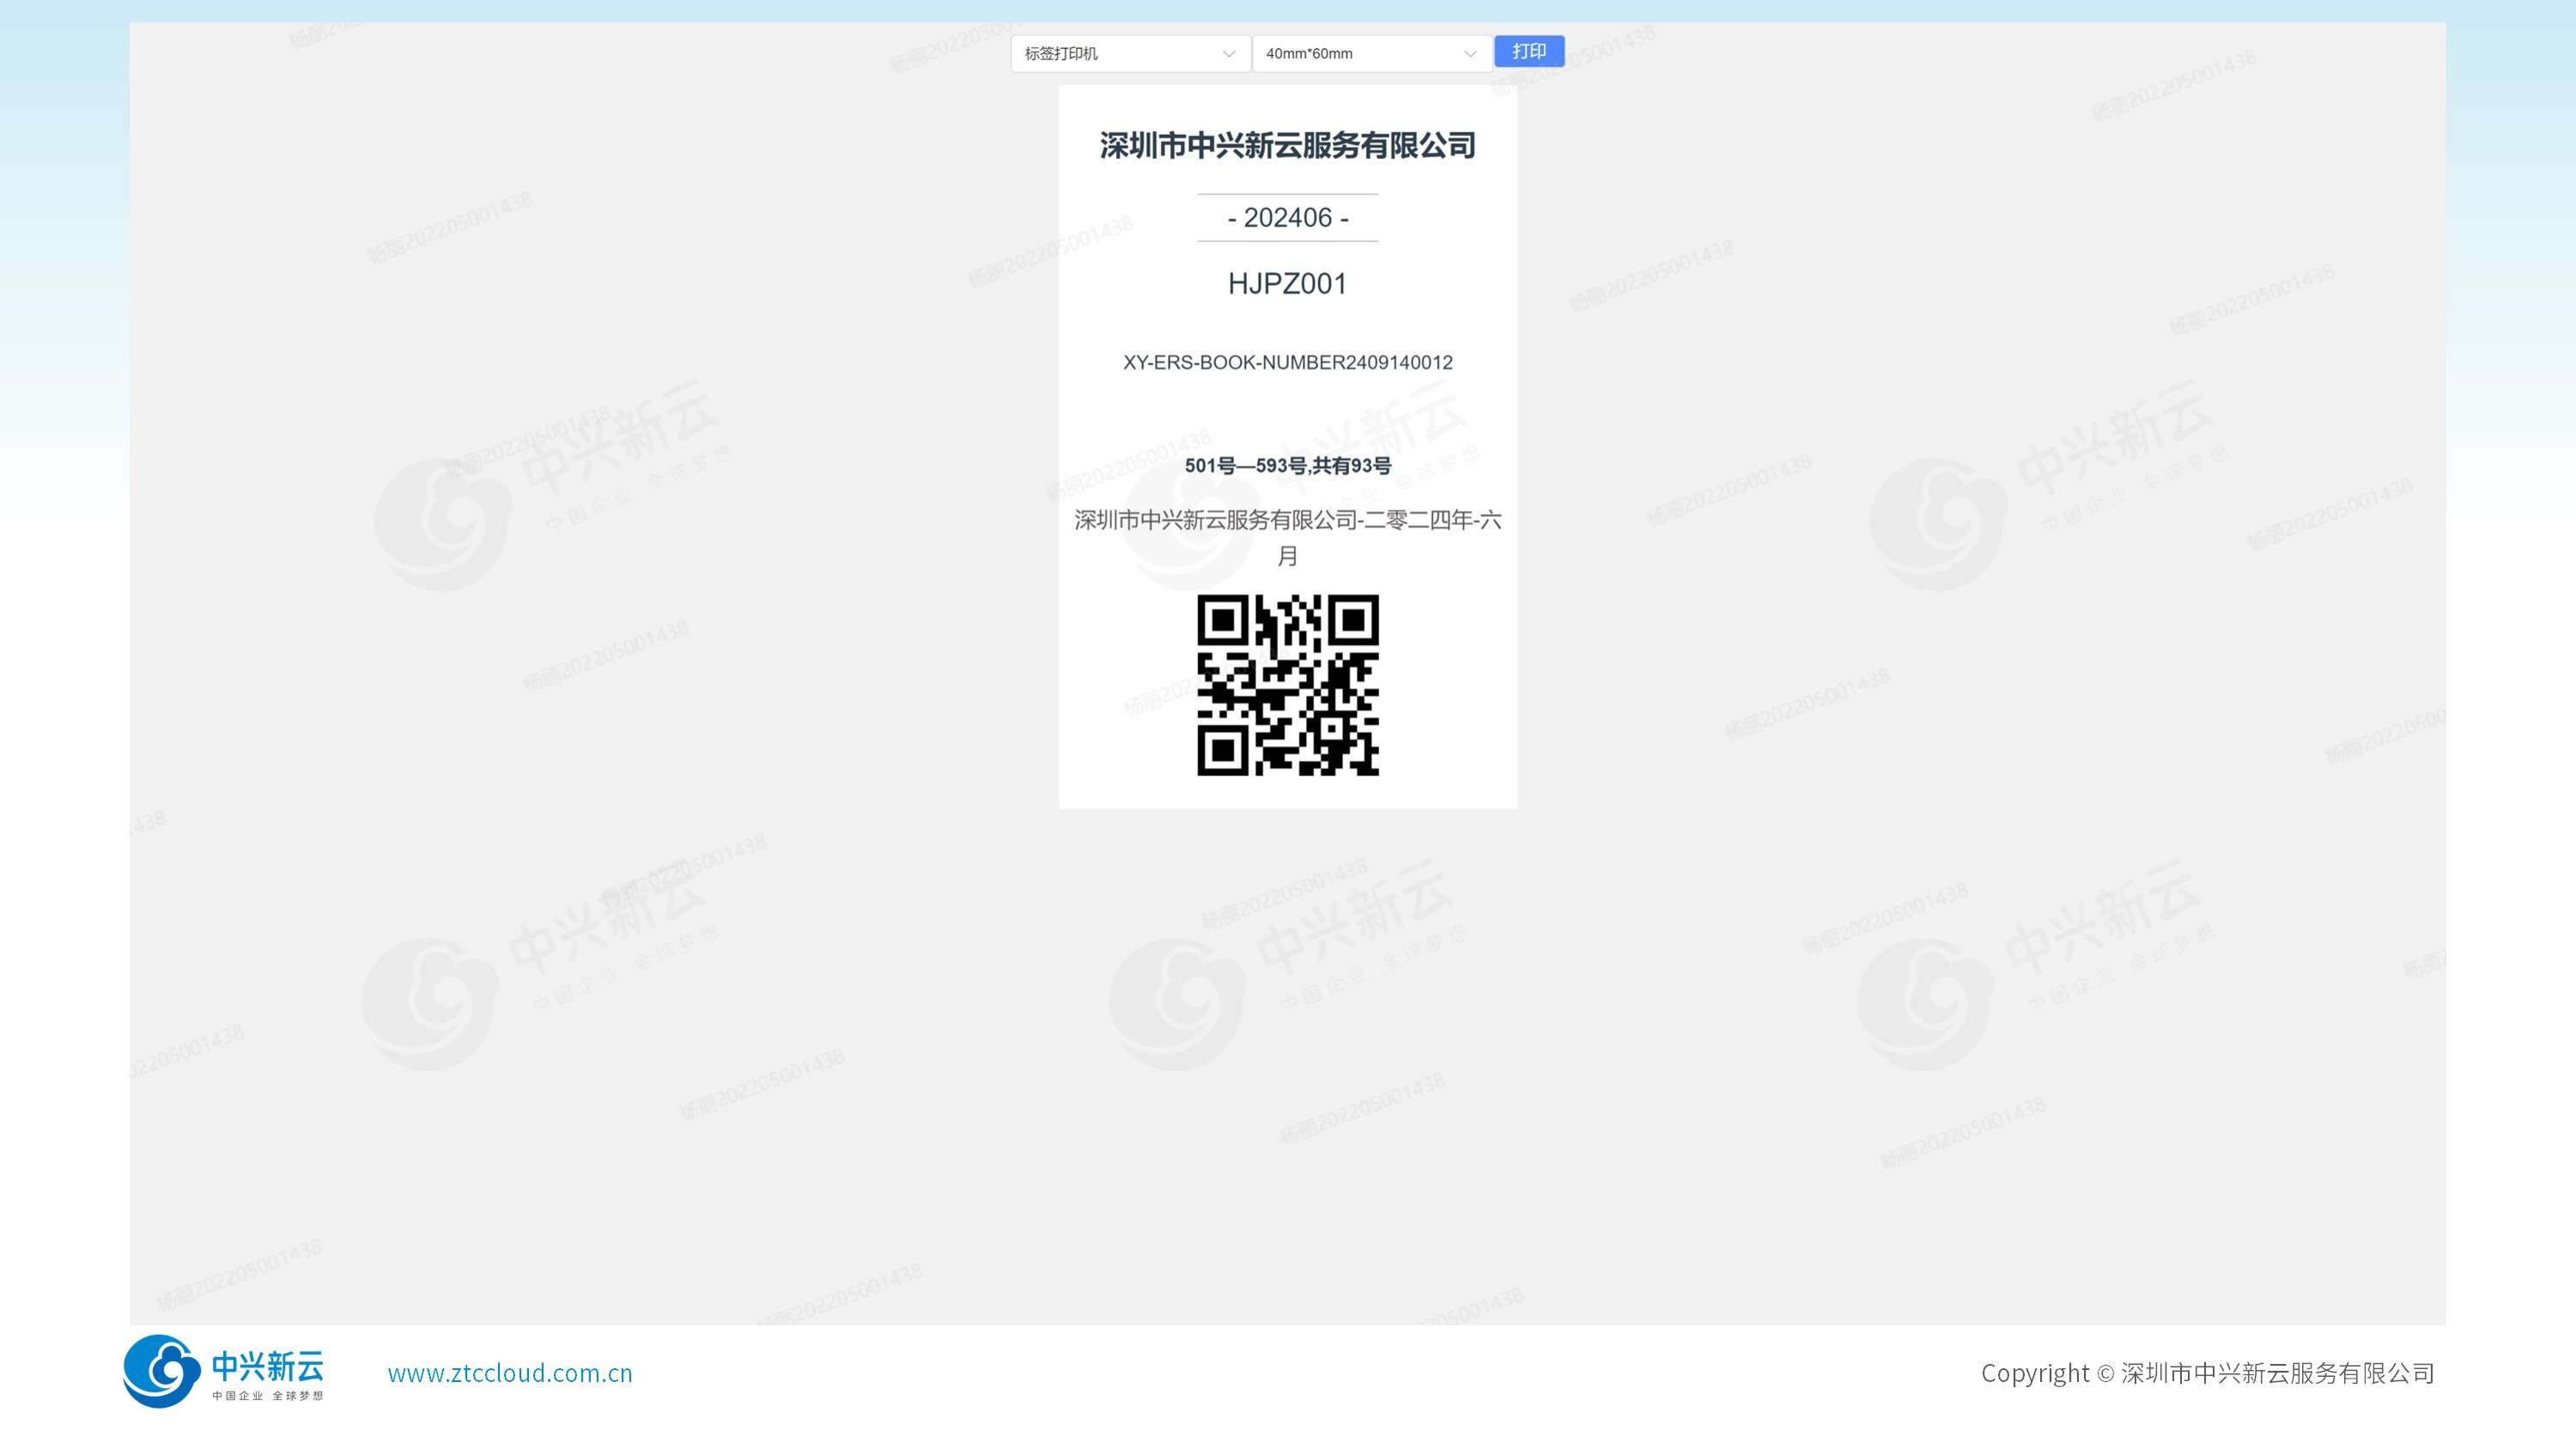Screen dimensions: 2576x1449
Task: Click the text 501号—593号,共有93号
Action: tap(1288, 466)
